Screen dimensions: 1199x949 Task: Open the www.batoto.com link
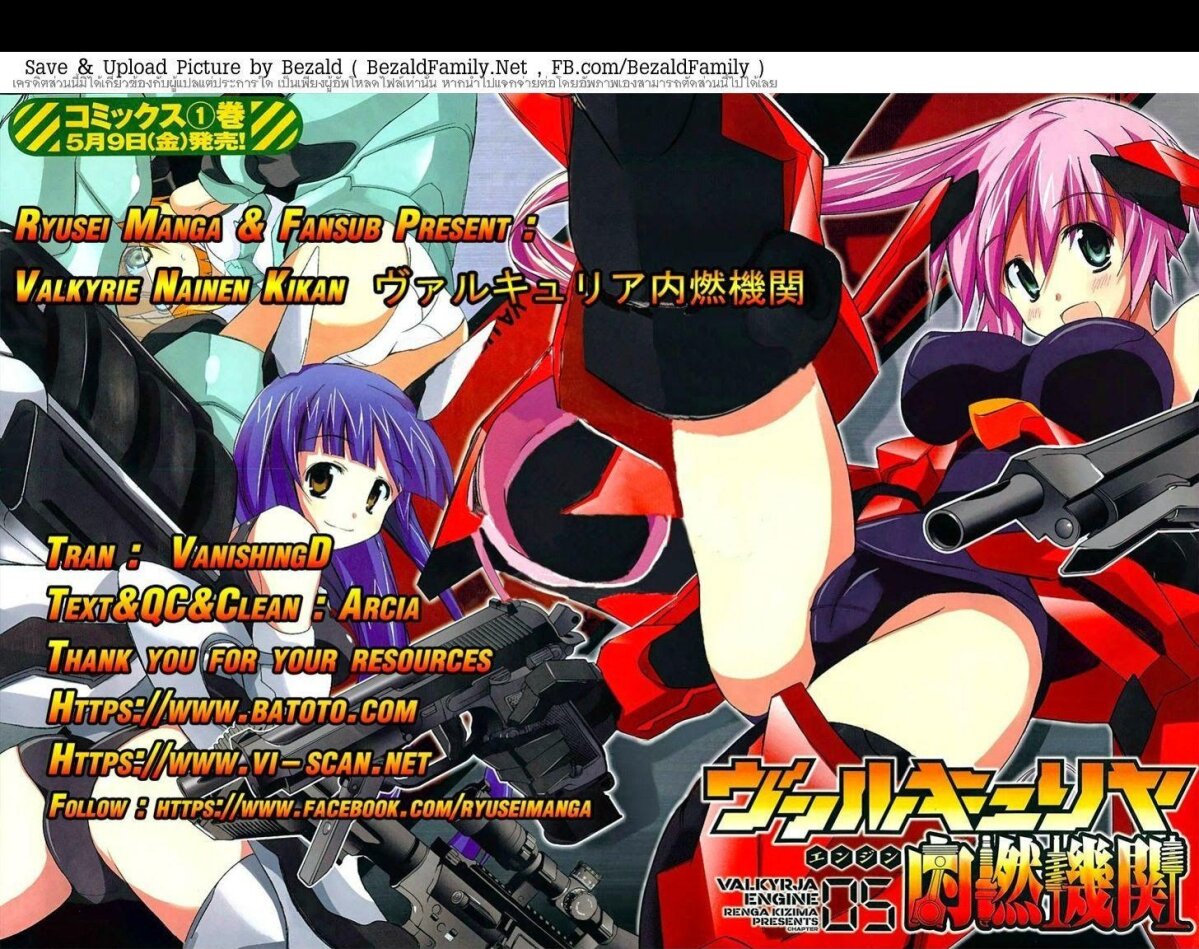pyautogui.click(x=232, y=710)
